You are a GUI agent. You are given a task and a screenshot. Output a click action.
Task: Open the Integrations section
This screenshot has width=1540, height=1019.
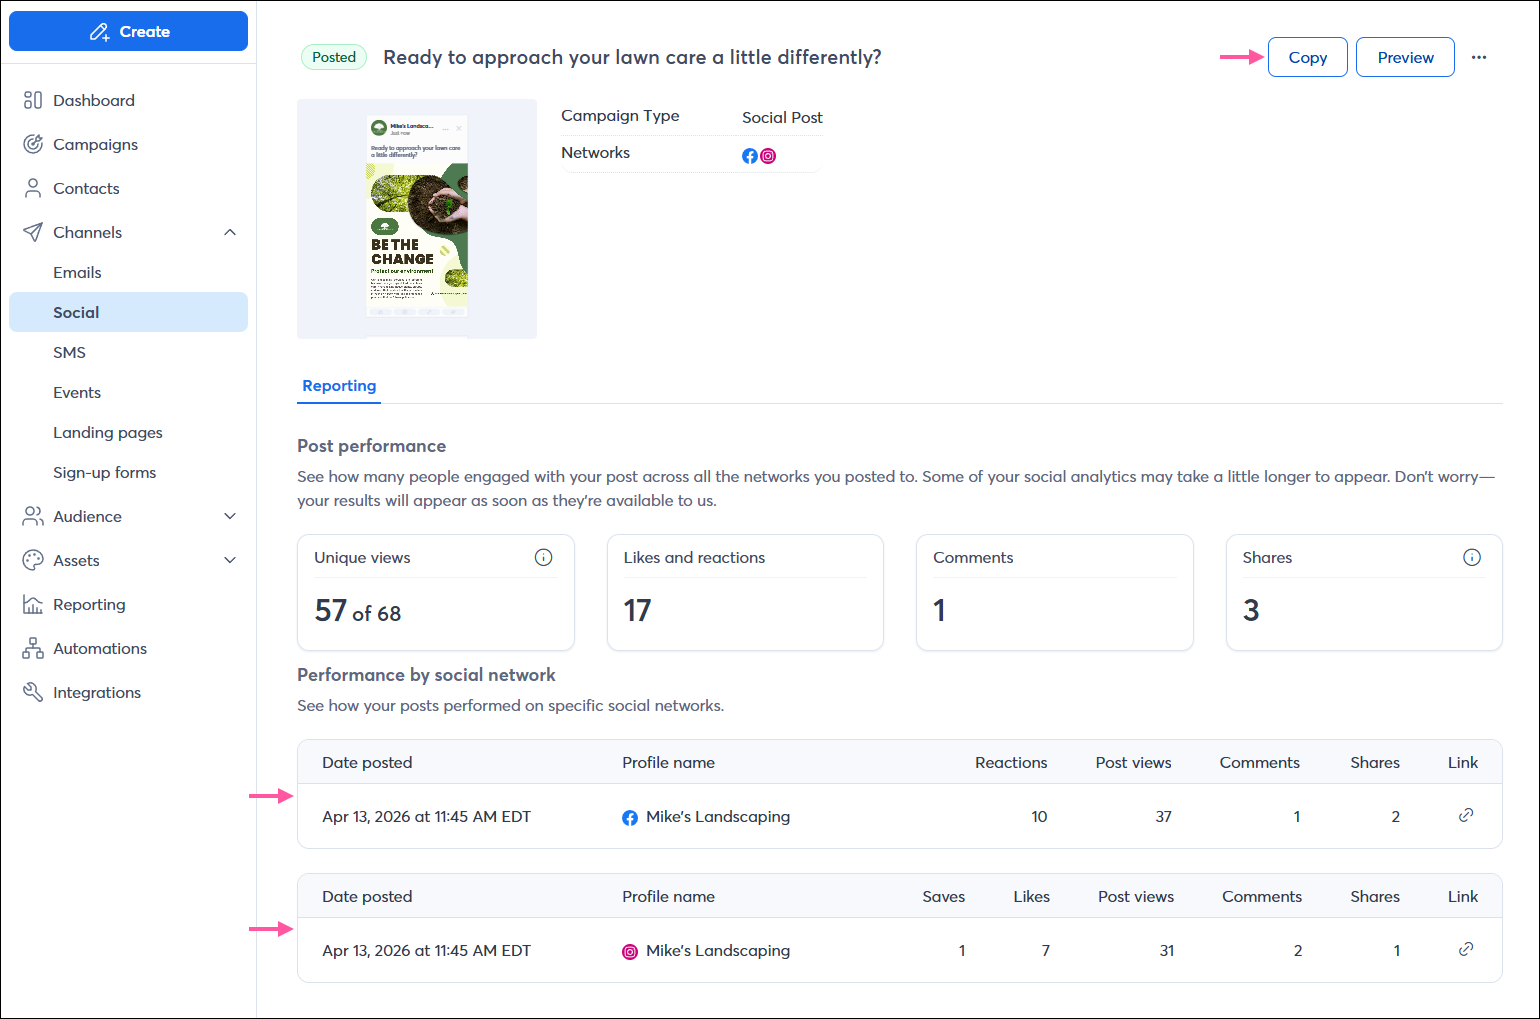(x=95, y=692)
